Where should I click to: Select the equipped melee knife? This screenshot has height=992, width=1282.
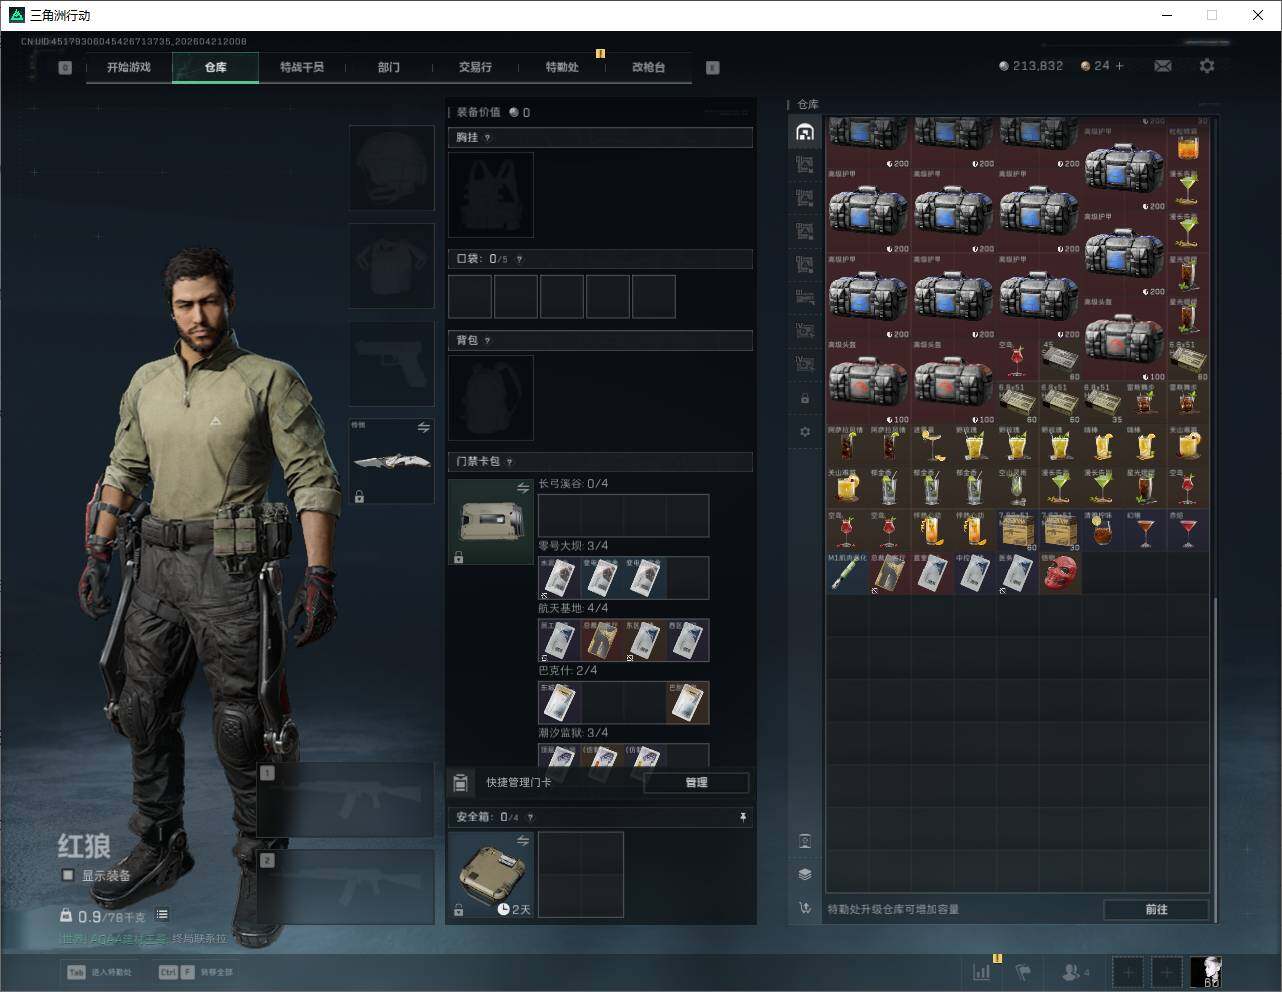click(391, 461)
